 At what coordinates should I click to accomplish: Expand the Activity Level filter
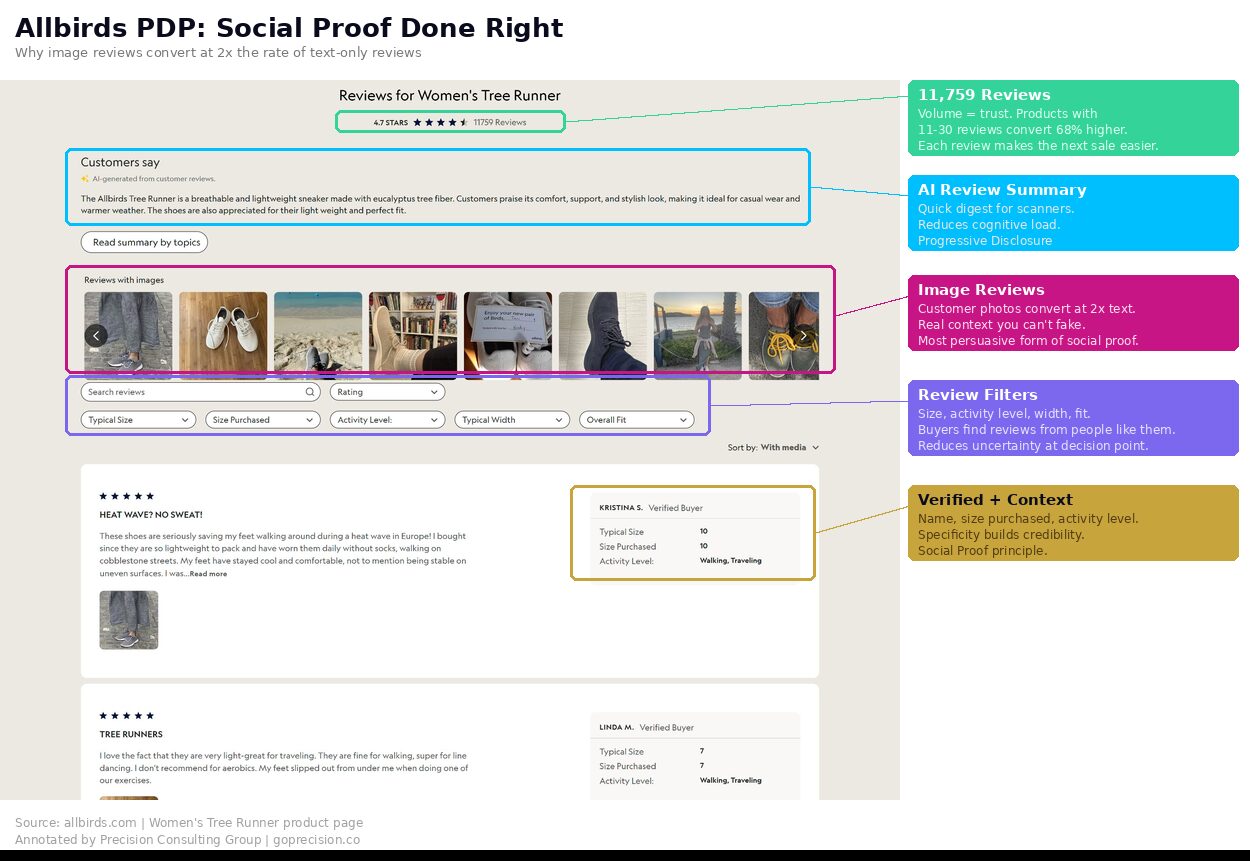click(x=387, y=419)
